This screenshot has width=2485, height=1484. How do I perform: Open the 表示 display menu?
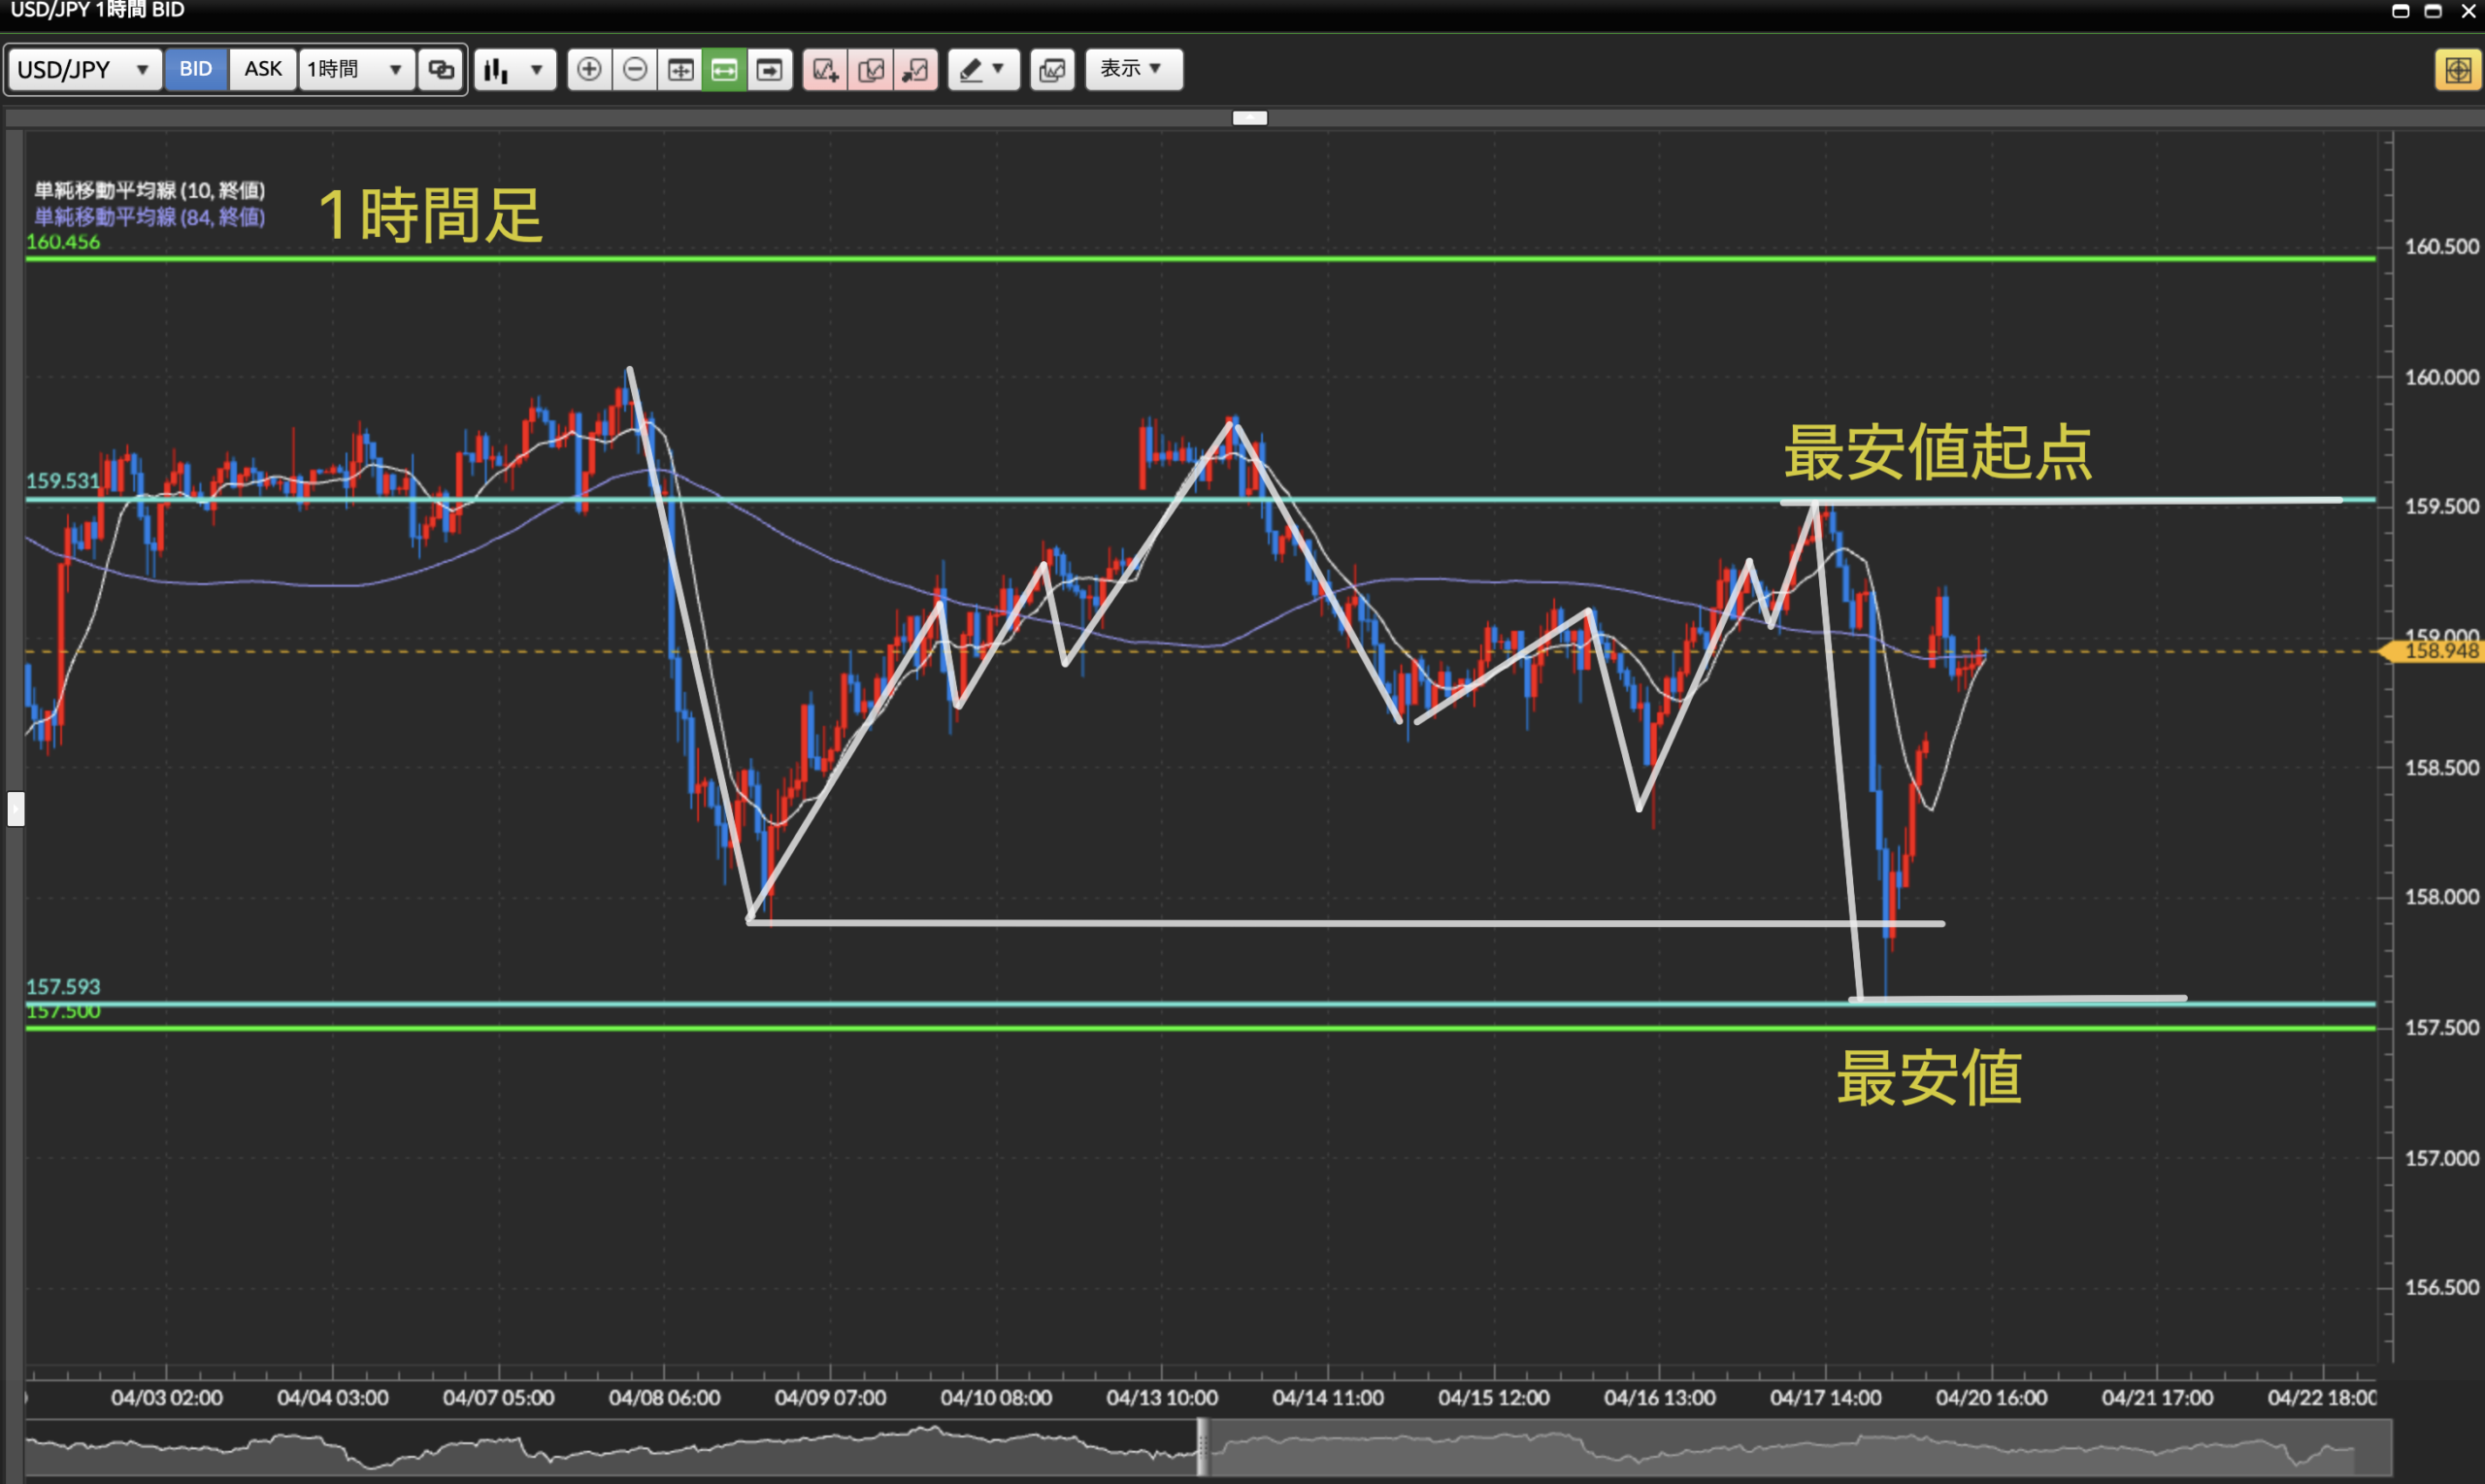[x=1133, y=69]
